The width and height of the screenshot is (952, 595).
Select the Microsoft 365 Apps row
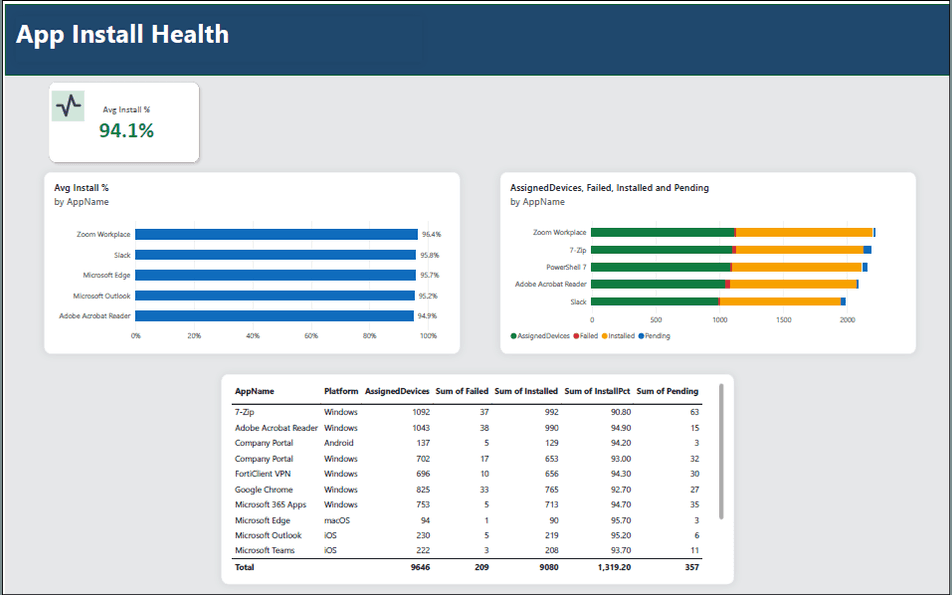pos(467,505)
